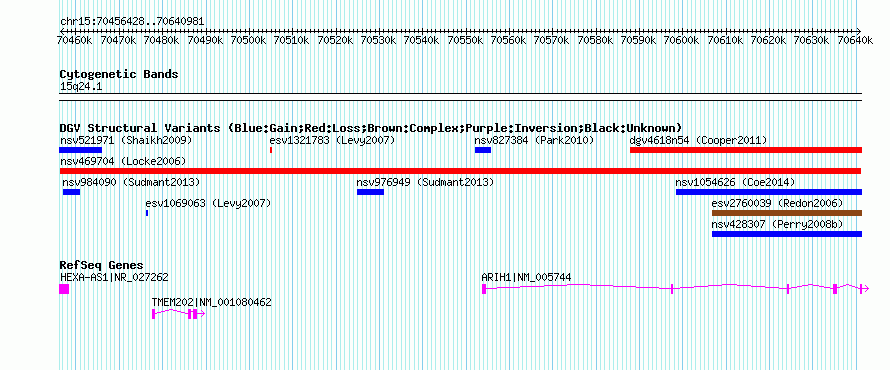Image resolution: width=890 pixels, height=370 pixels.
Task: Click the 70540k ruler tick label
Action: tap(422, 40)
